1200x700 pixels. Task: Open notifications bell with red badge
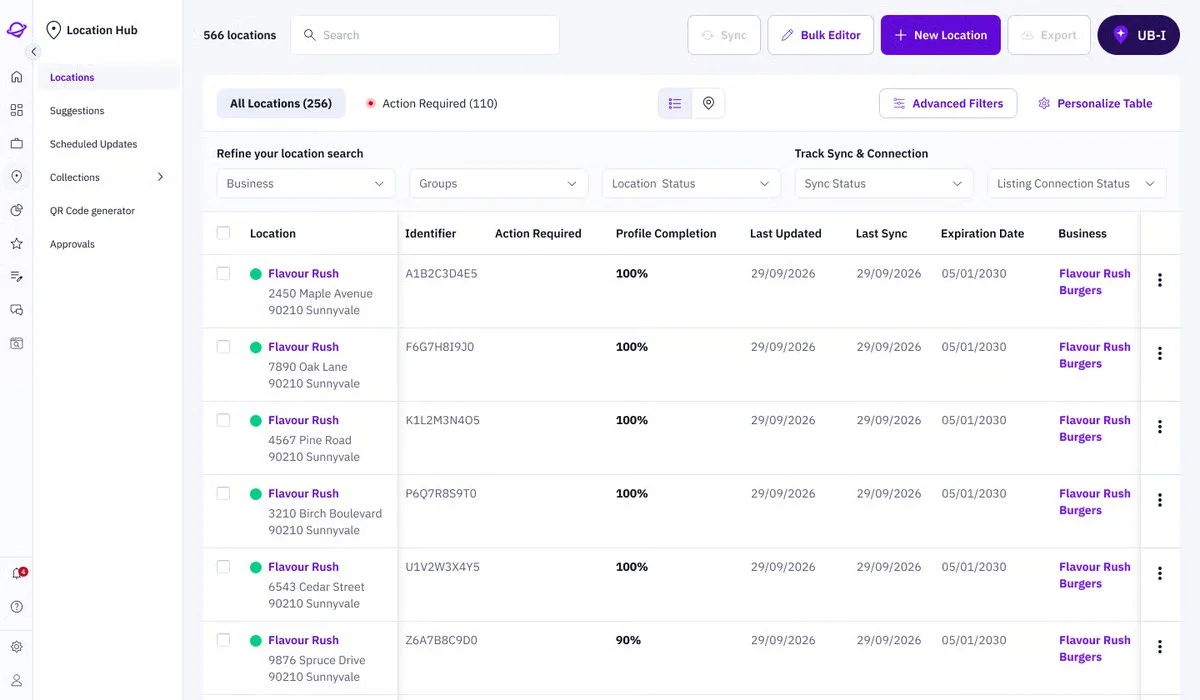click(x=17, y=574)
